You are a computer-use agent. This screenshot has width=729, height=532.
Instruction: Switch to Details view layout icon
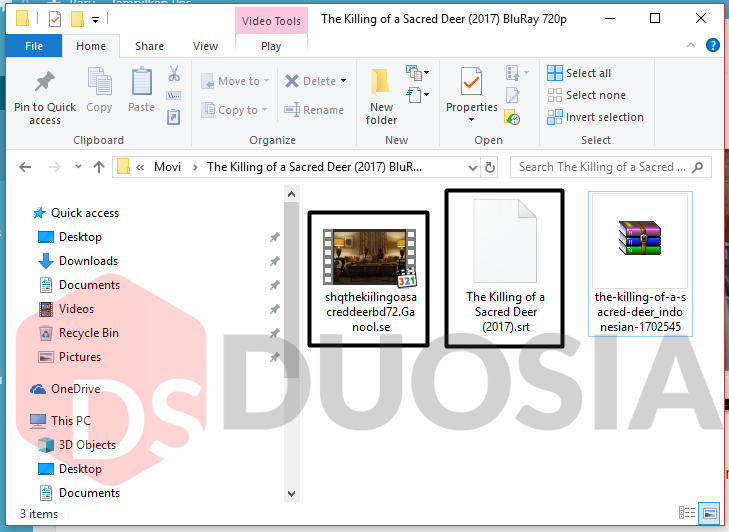click(x=687, y=512)
